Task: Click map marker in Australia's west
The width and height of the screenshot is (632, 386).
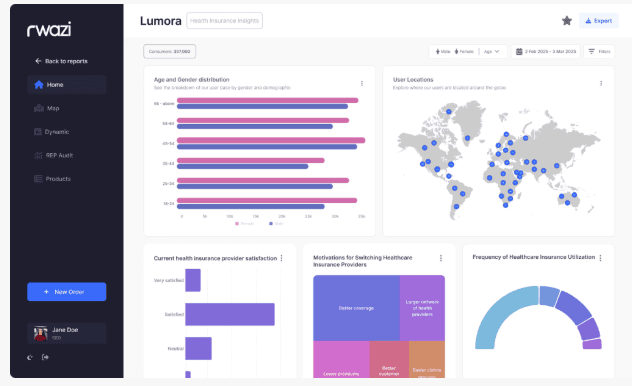Action: 561,197
